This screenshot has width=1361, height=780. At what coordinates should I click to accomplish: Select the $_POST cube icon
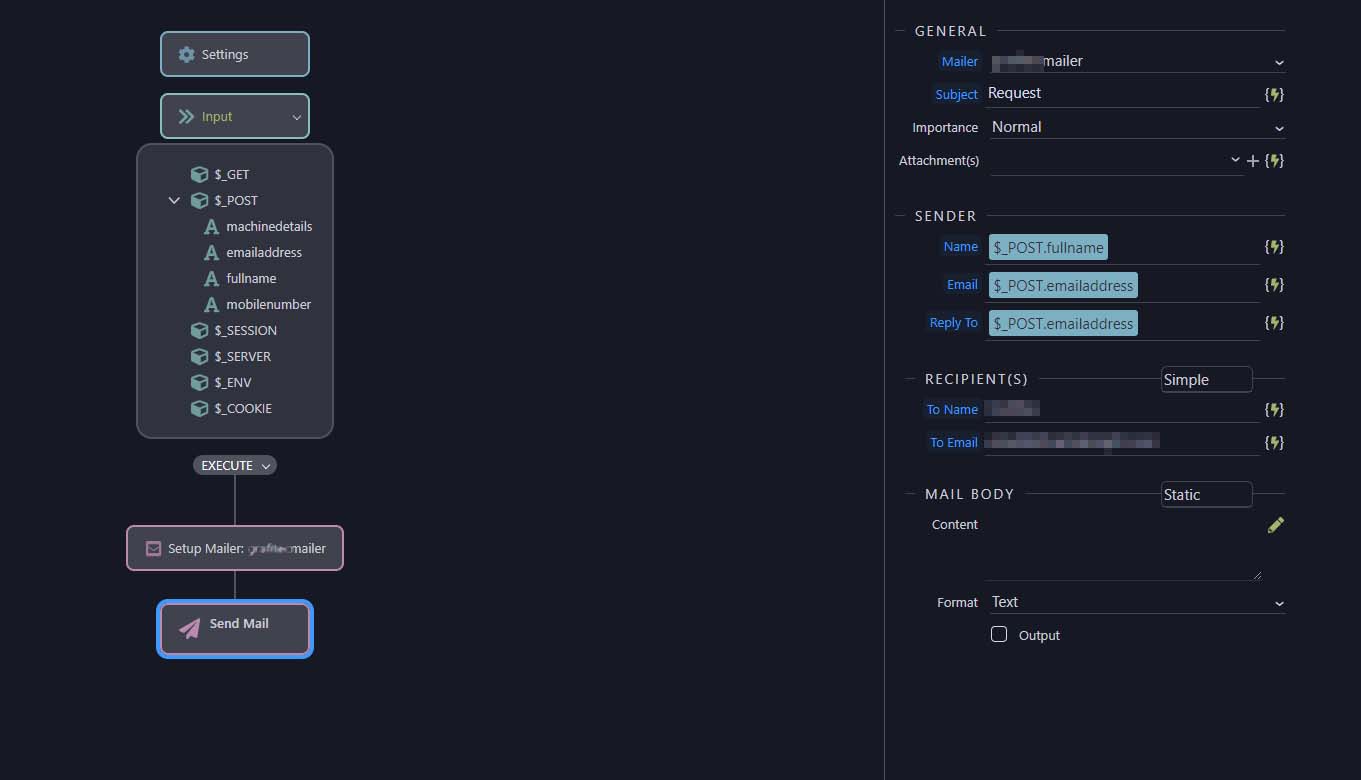tap(200, 200)
